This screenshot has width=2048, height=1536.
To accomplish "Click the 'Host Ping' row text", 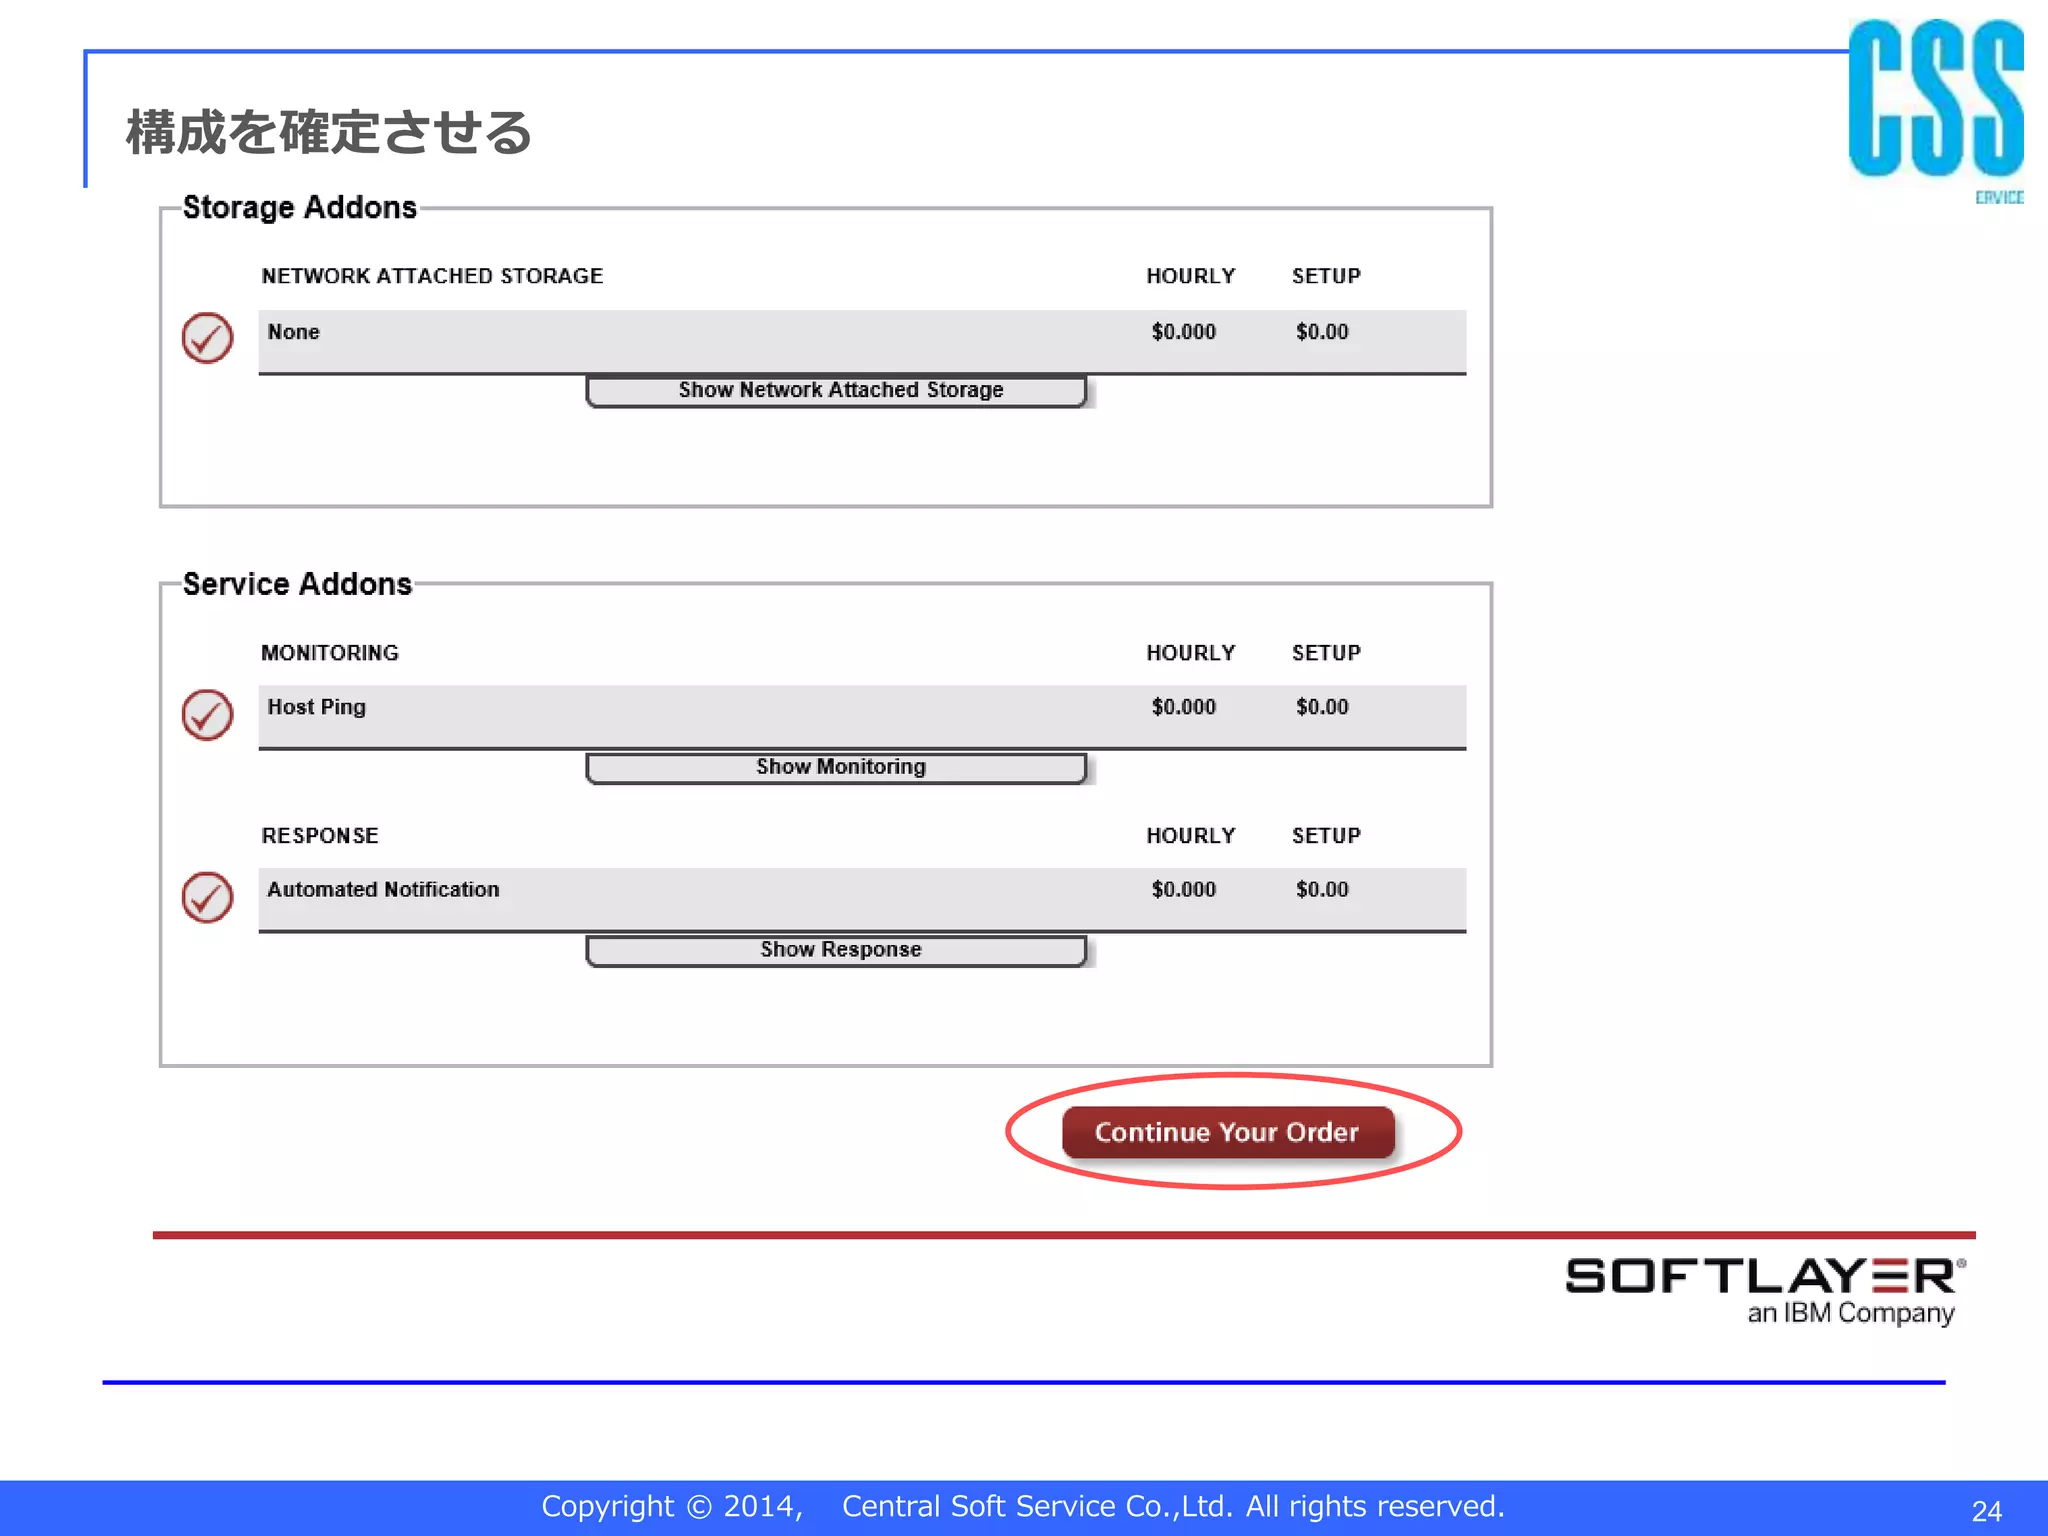I will (316, 707).
